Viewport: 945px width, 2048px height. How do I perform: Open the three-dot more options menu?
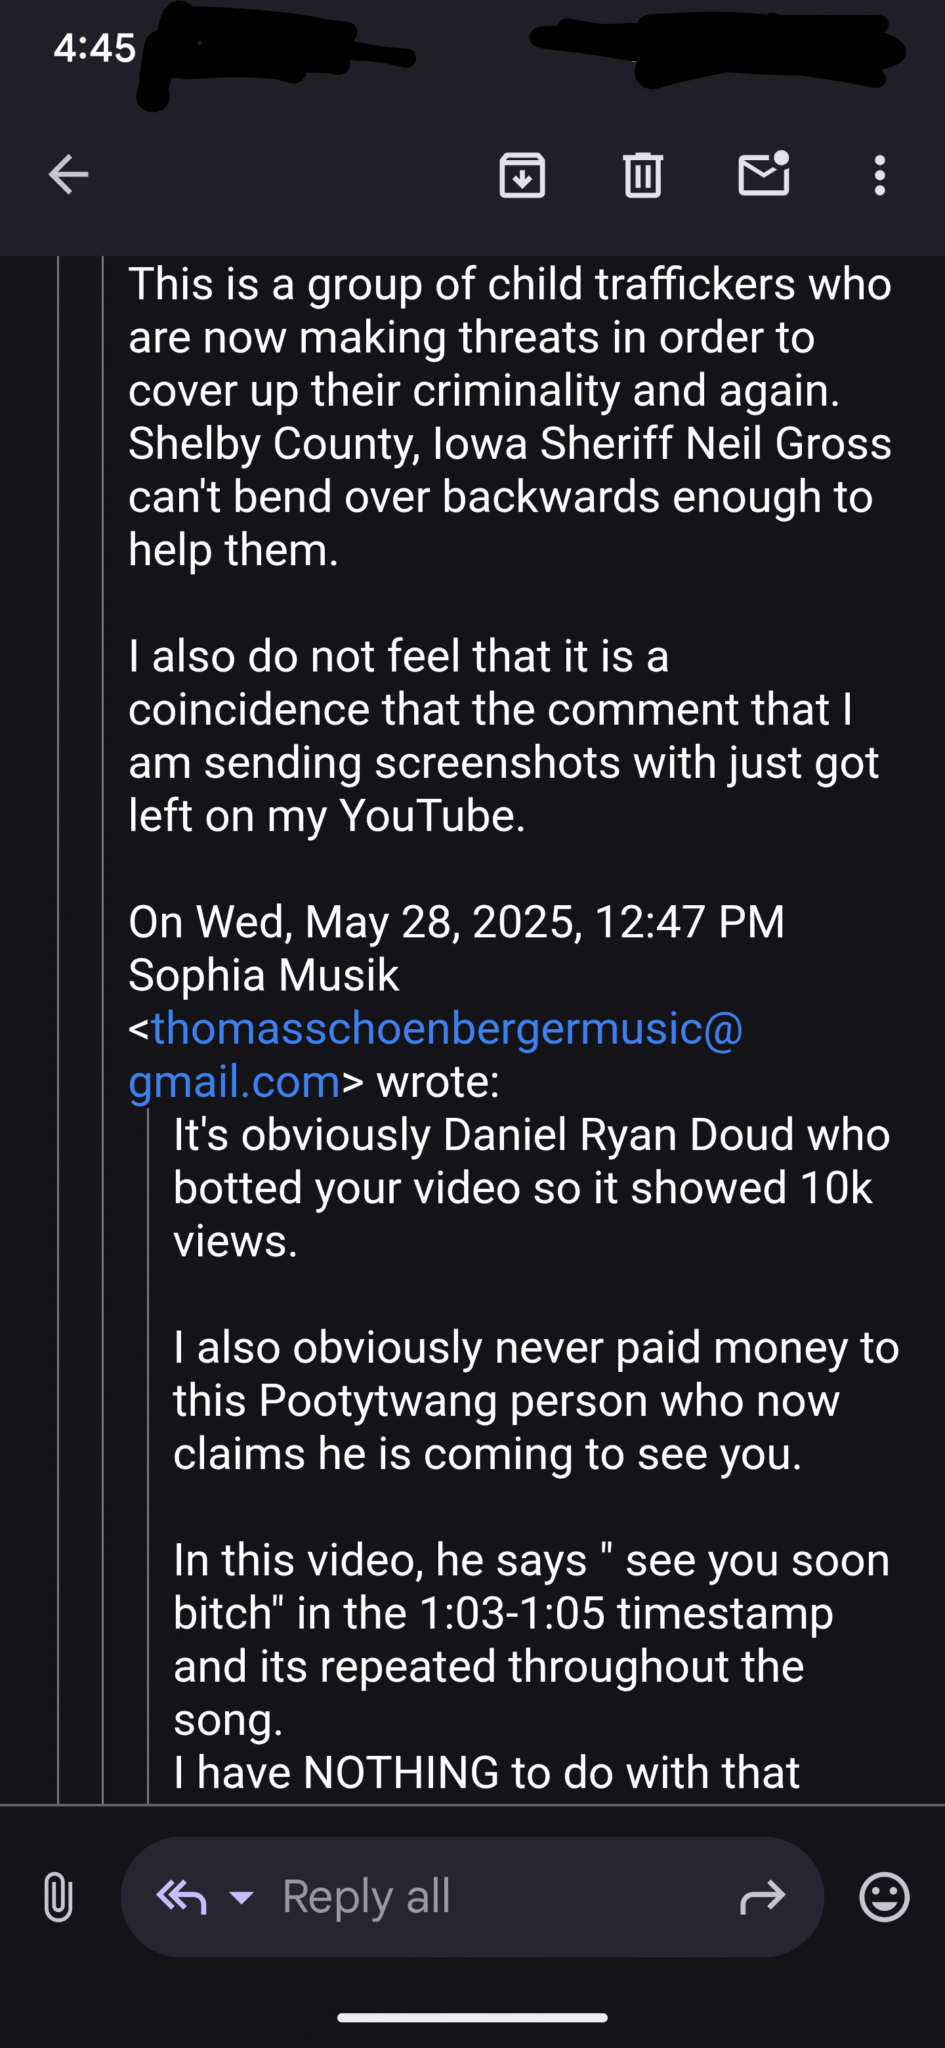click(879, 175)
